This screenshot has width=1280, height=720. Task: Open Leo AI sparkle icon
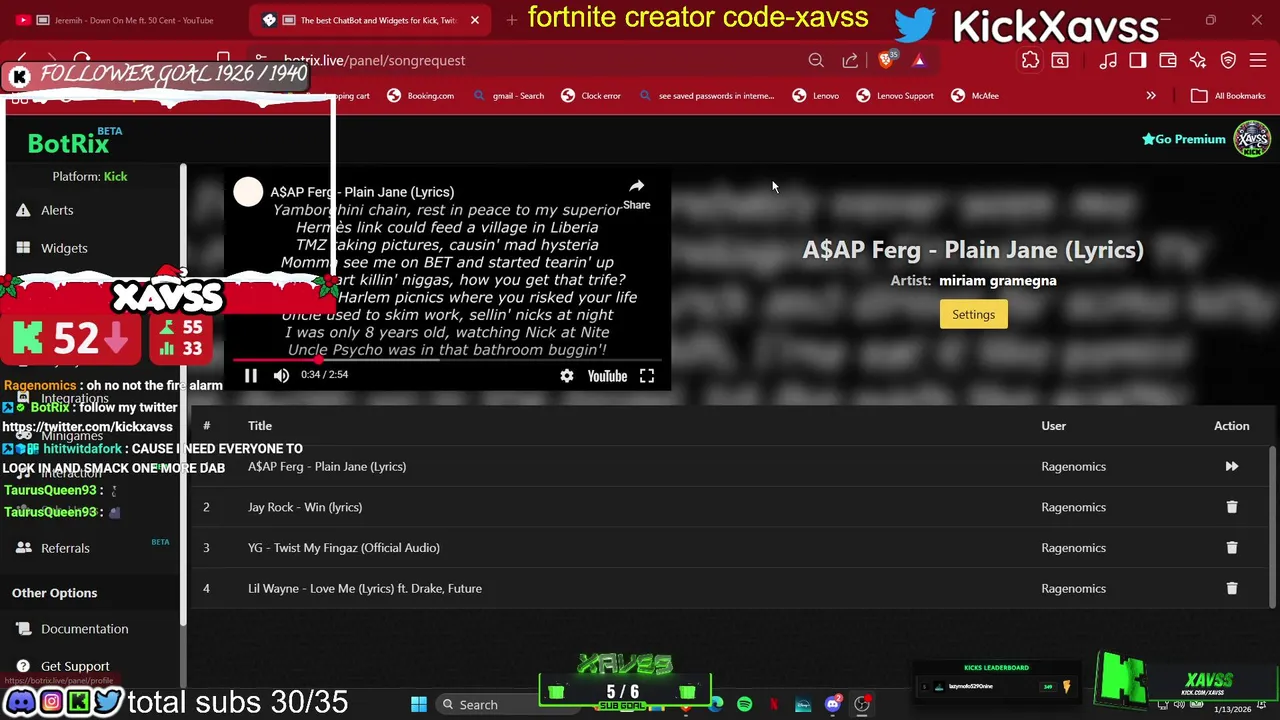point(1198,61)
